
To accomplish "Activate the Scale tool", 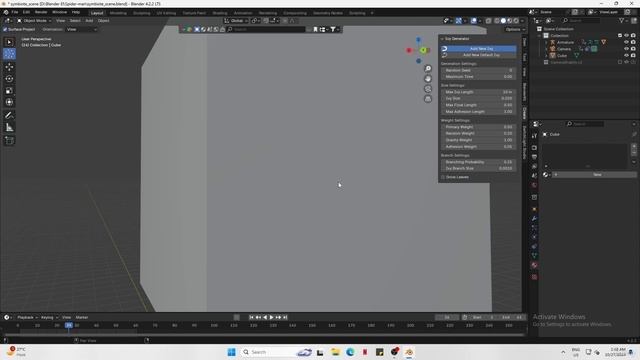I will [9, 91].
